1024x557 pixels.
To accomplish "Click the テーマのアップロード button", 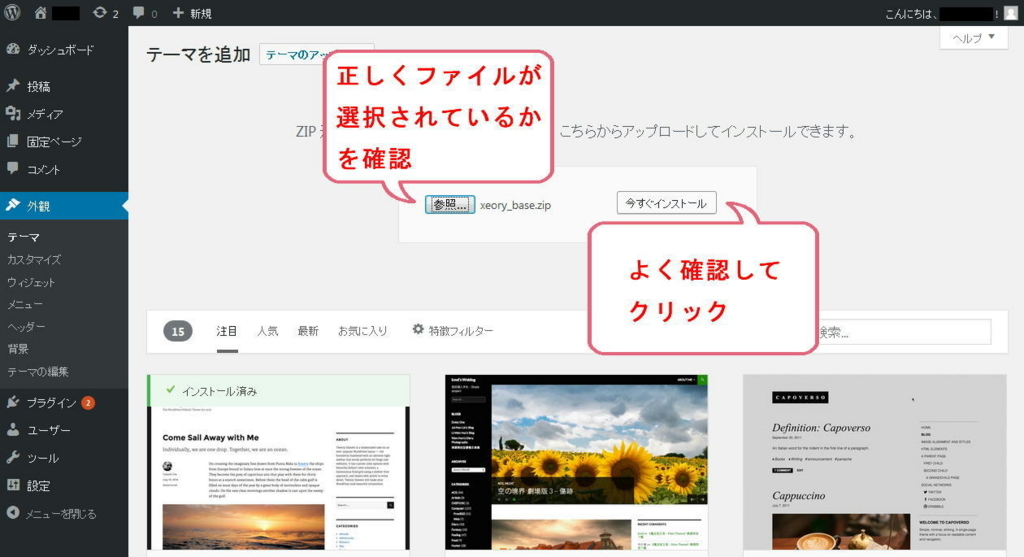I will (293, 55).
